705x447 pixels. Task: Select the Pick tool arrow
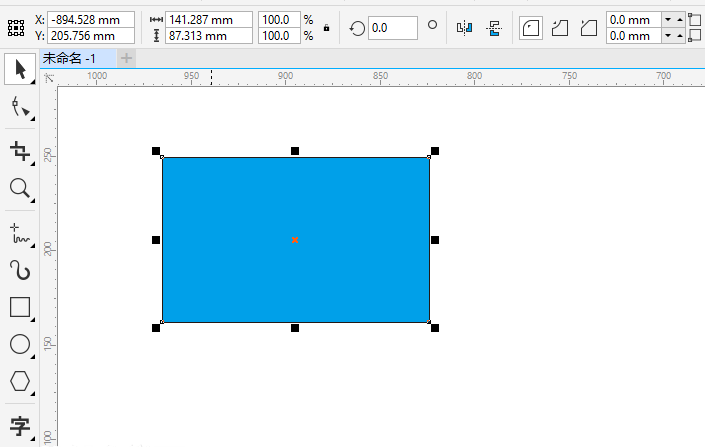(x=20, y=69)
